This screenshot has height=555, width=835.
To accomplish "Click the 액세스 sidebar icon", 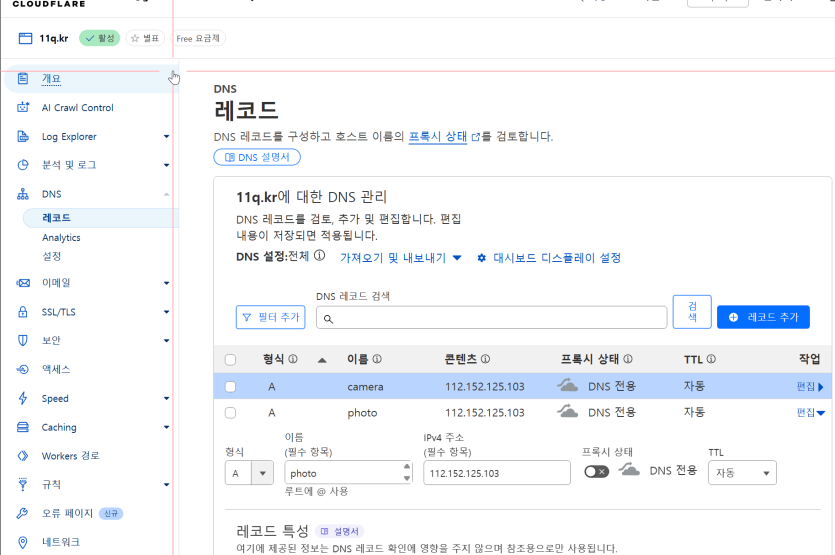I will (23, 369).
